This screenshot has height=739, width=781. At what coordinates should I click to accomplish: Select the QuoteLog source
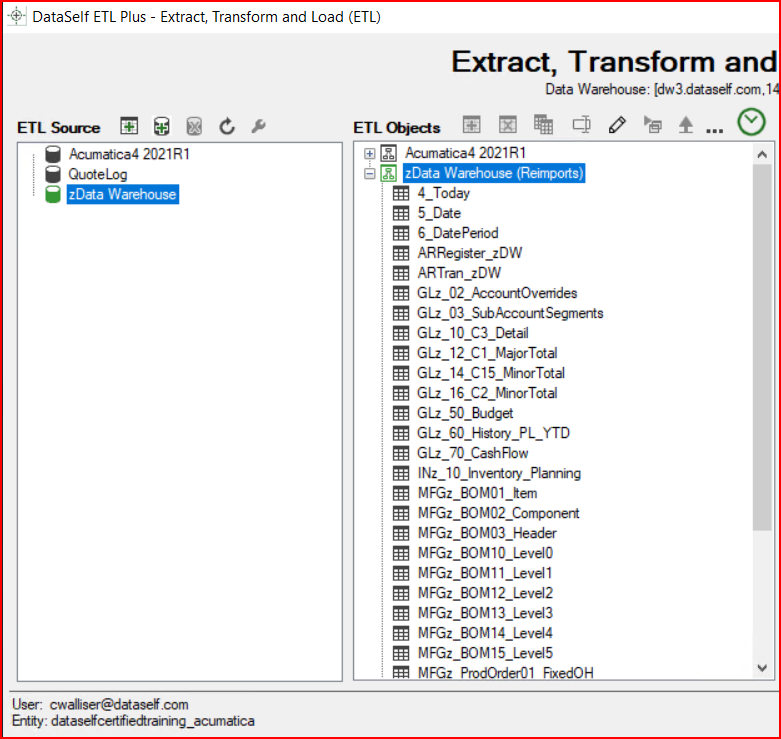98,174
